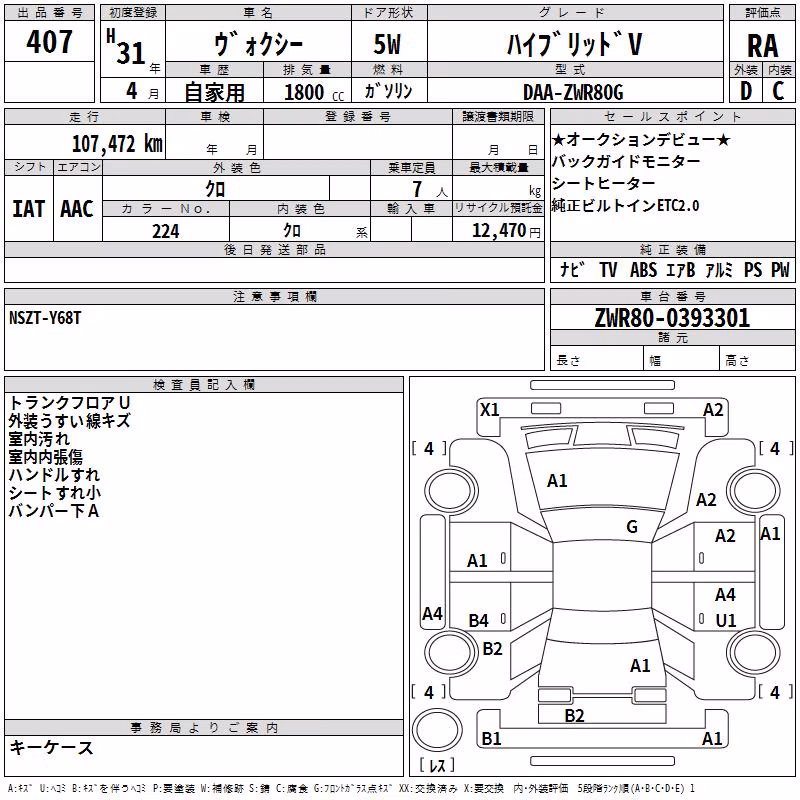Click the spare tire circle above レス
The width and height of the screenshot is (800, 800).
(437, 730)
